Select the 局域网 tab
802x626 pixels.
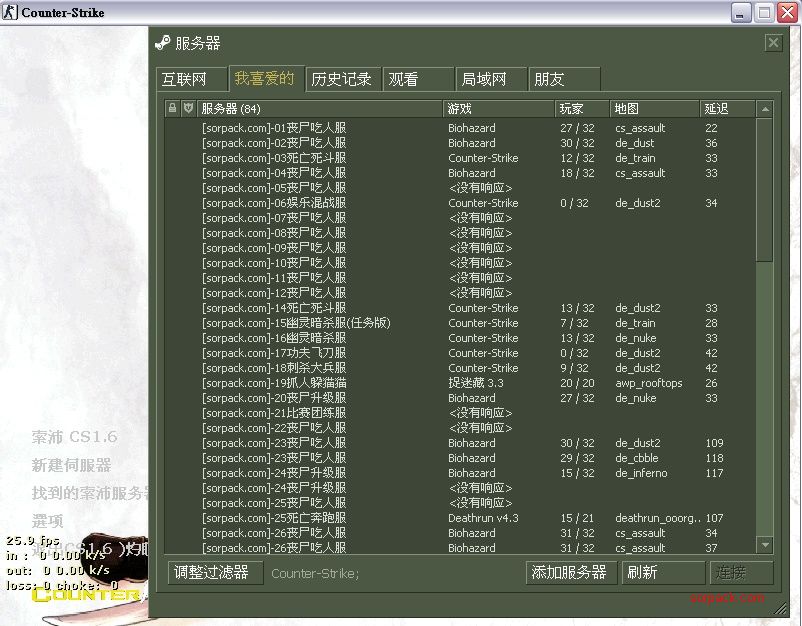tap(483, 79)
